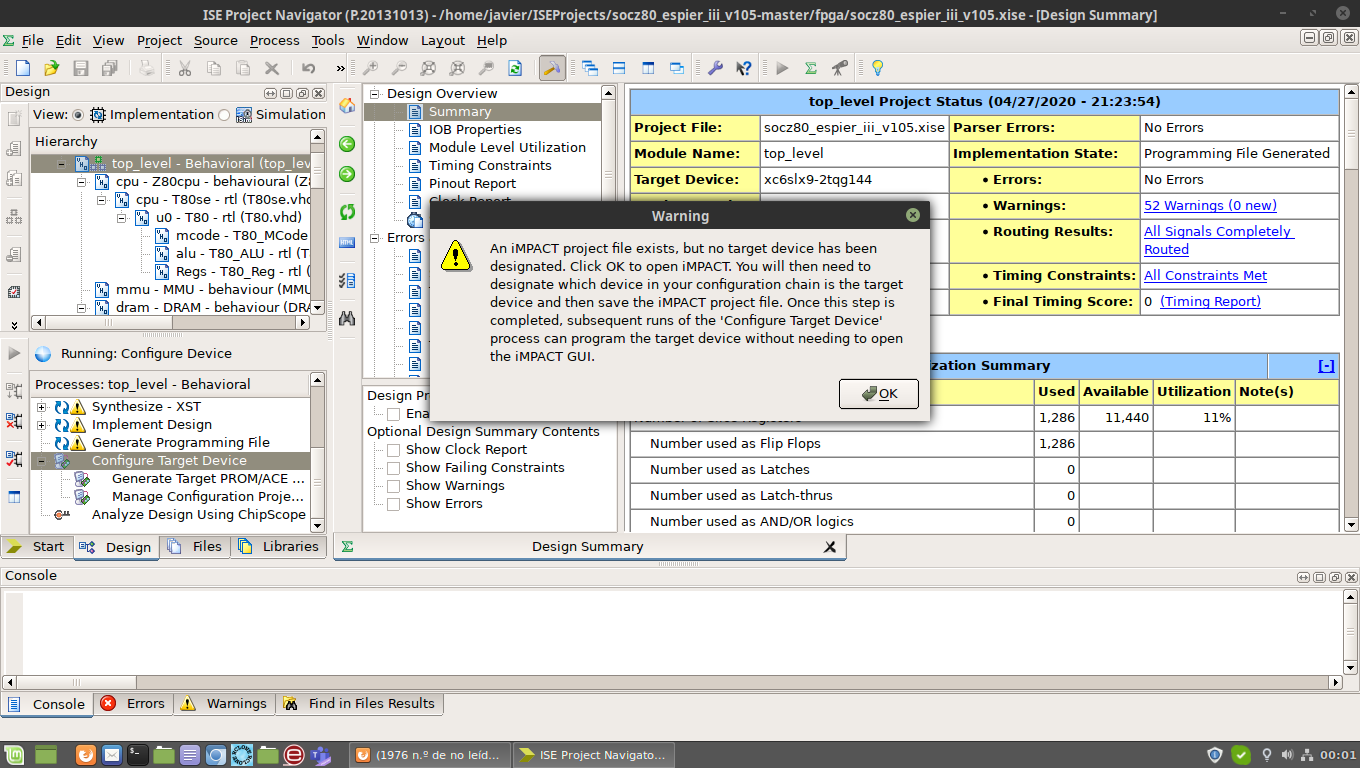Click OK in the Warning dialog
The image size is (1360, 768).
click(879, 394)
